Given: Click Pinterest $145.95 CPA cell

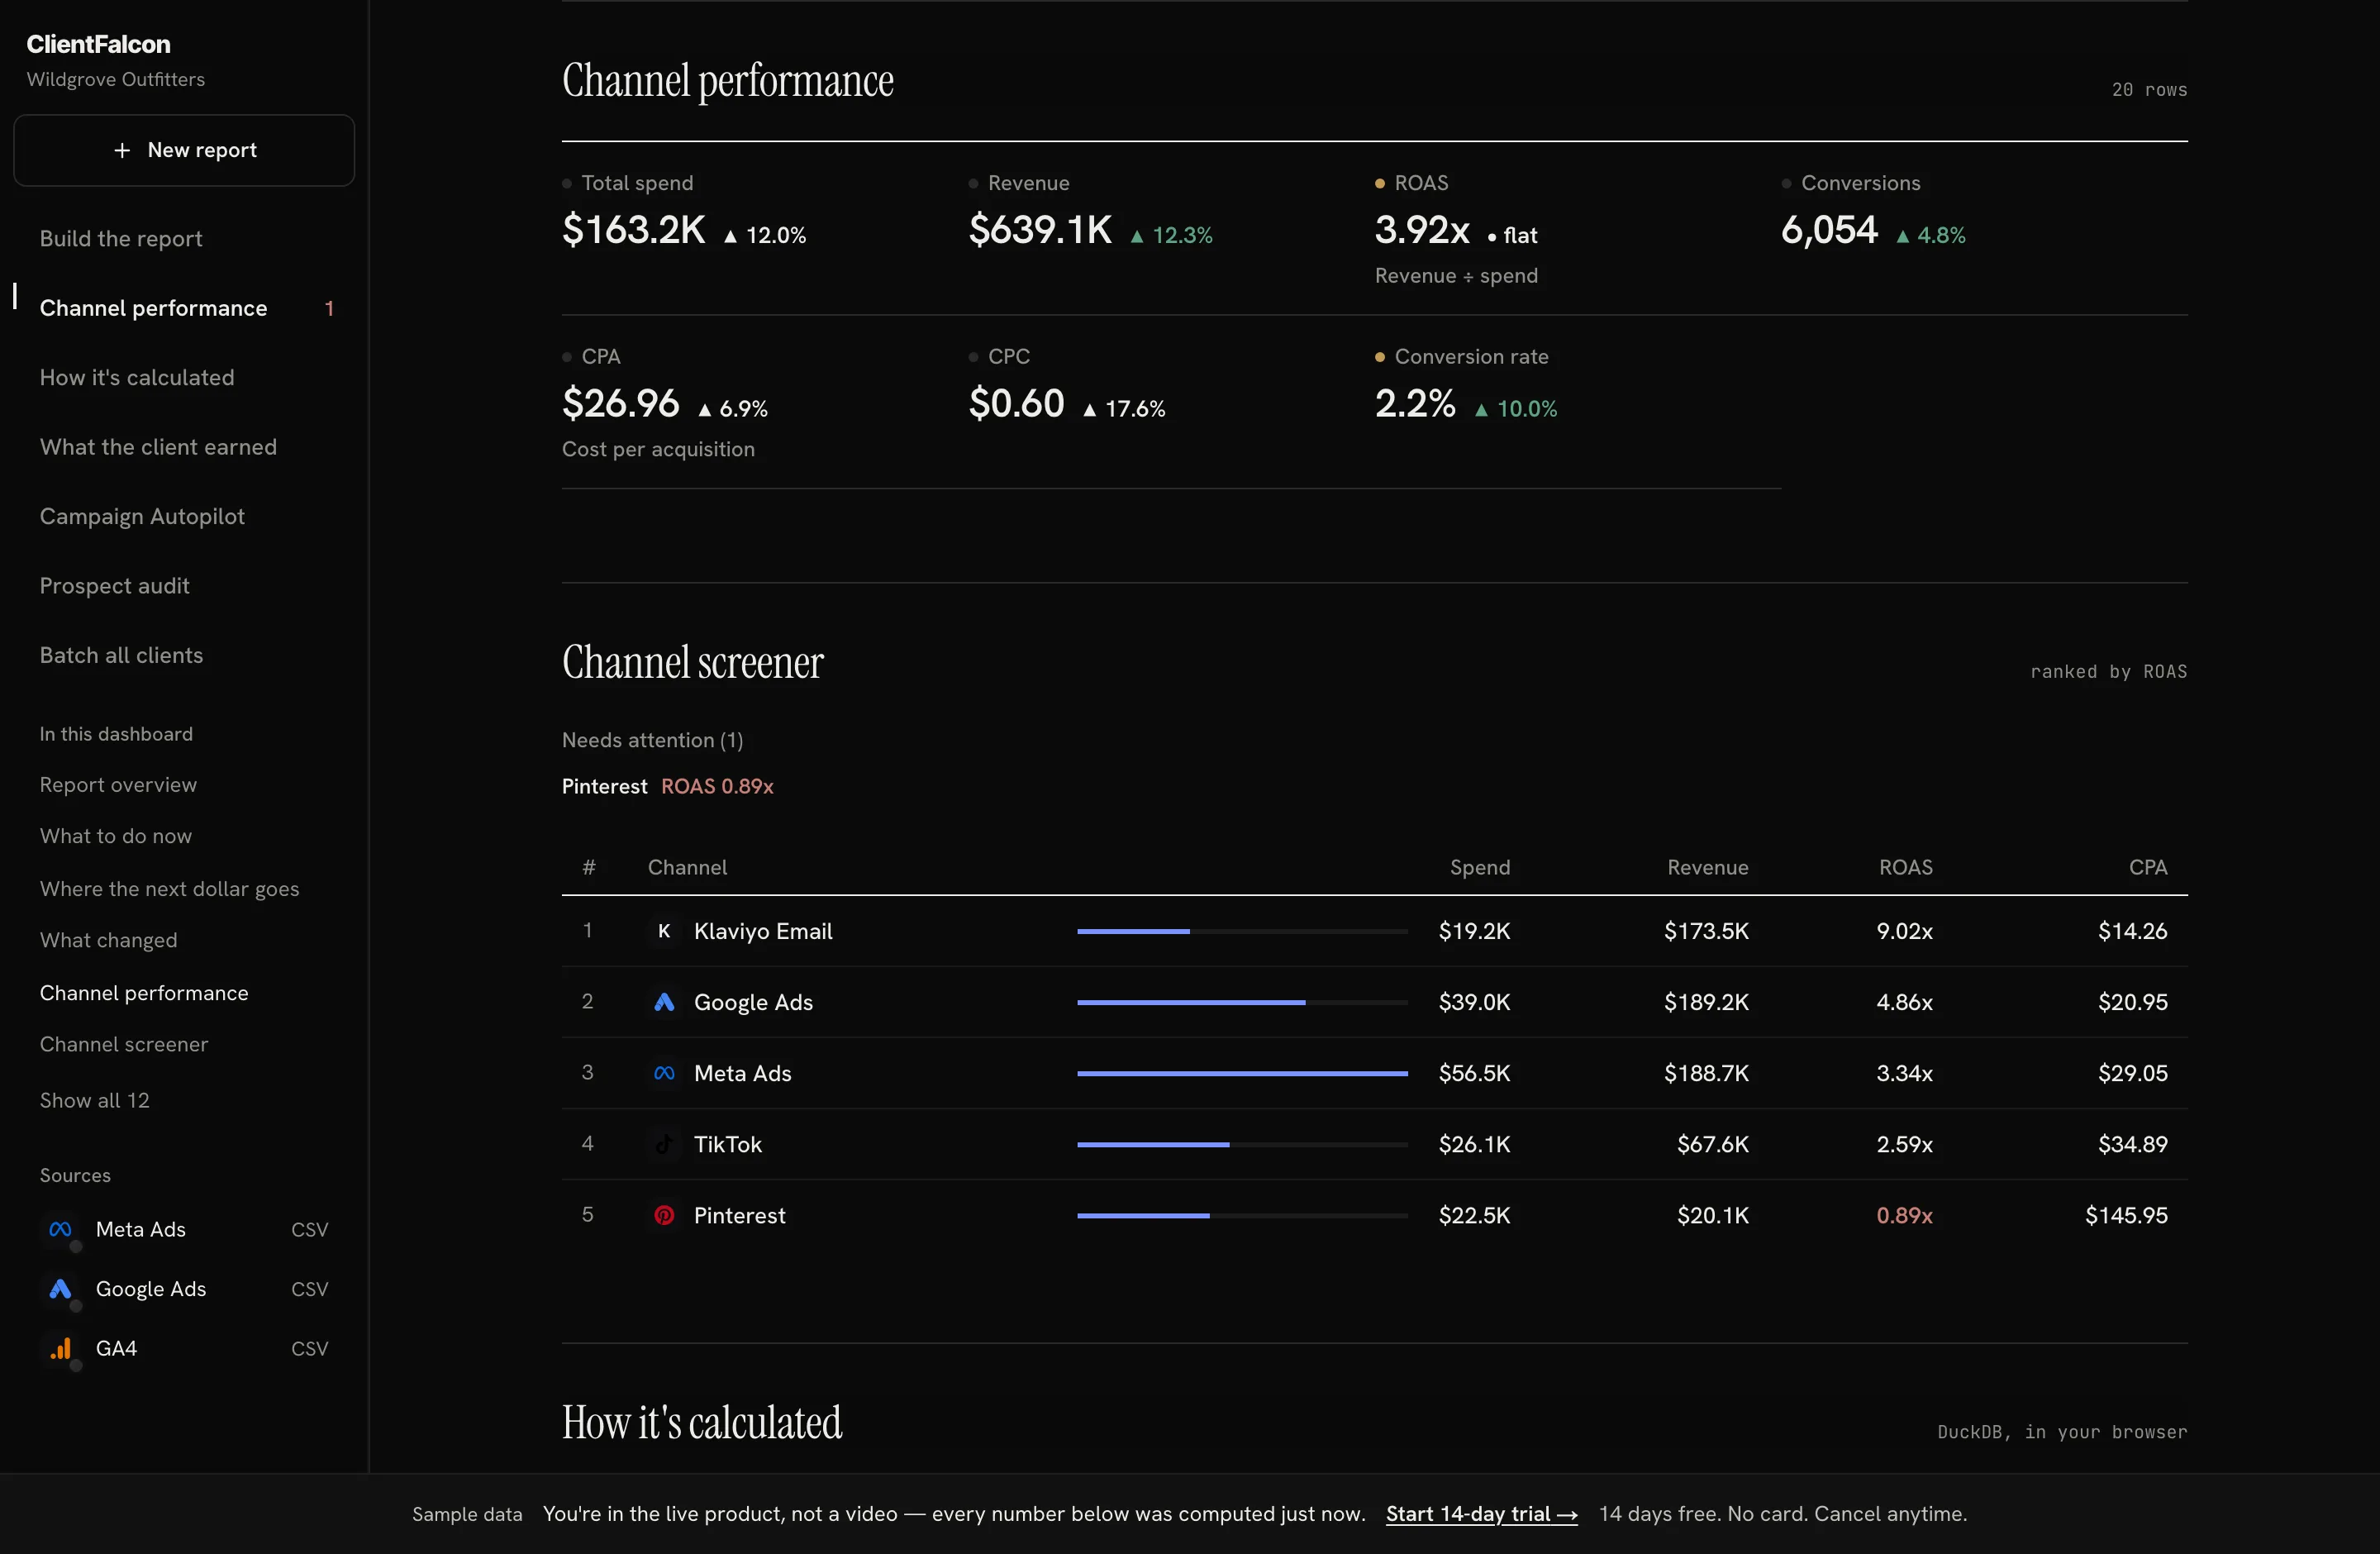Looking at the screenshot, I should pos(2126,1215).
